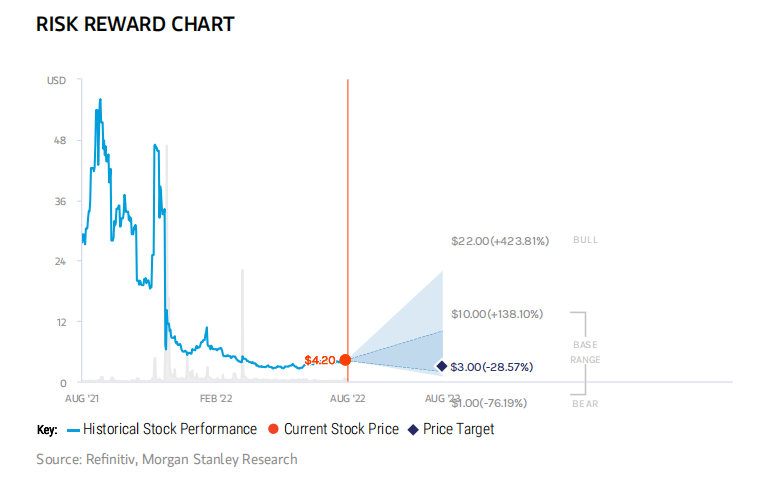This screenshot has height=479, width=770.
Task: Click the BEAR scenario label
Action: pyautogui.click(x=584, y=403)
